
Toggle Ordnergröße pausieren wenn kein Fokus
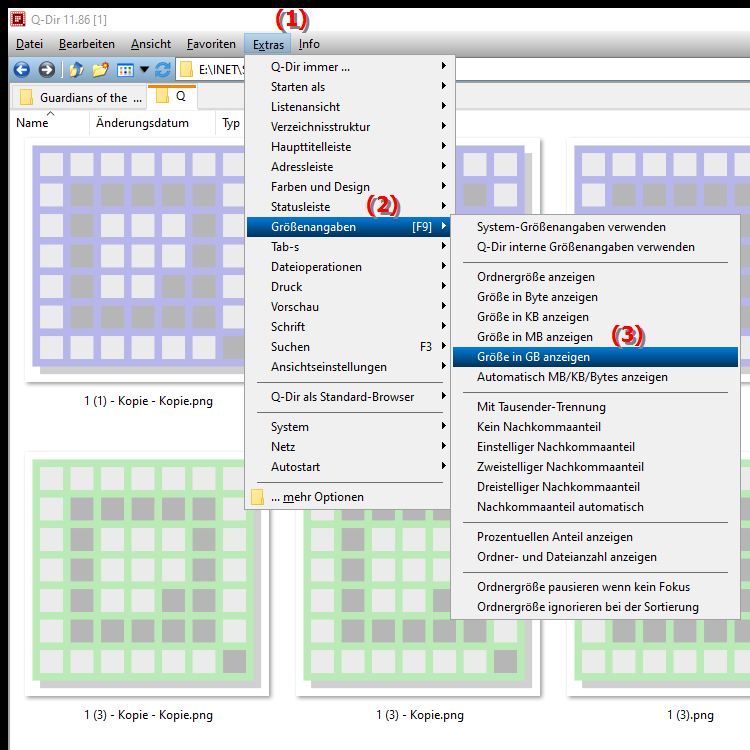[595, 587]
